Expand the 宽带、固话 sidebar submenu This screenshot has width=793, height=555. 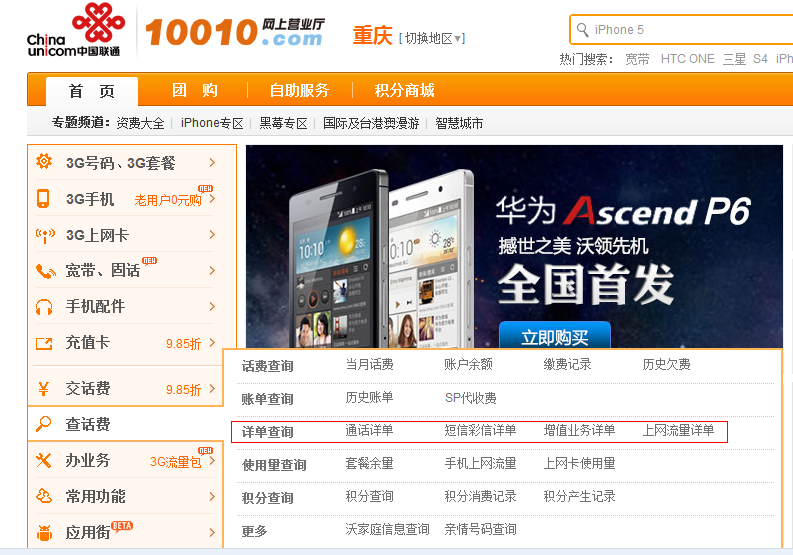click(x=212, y=271)
